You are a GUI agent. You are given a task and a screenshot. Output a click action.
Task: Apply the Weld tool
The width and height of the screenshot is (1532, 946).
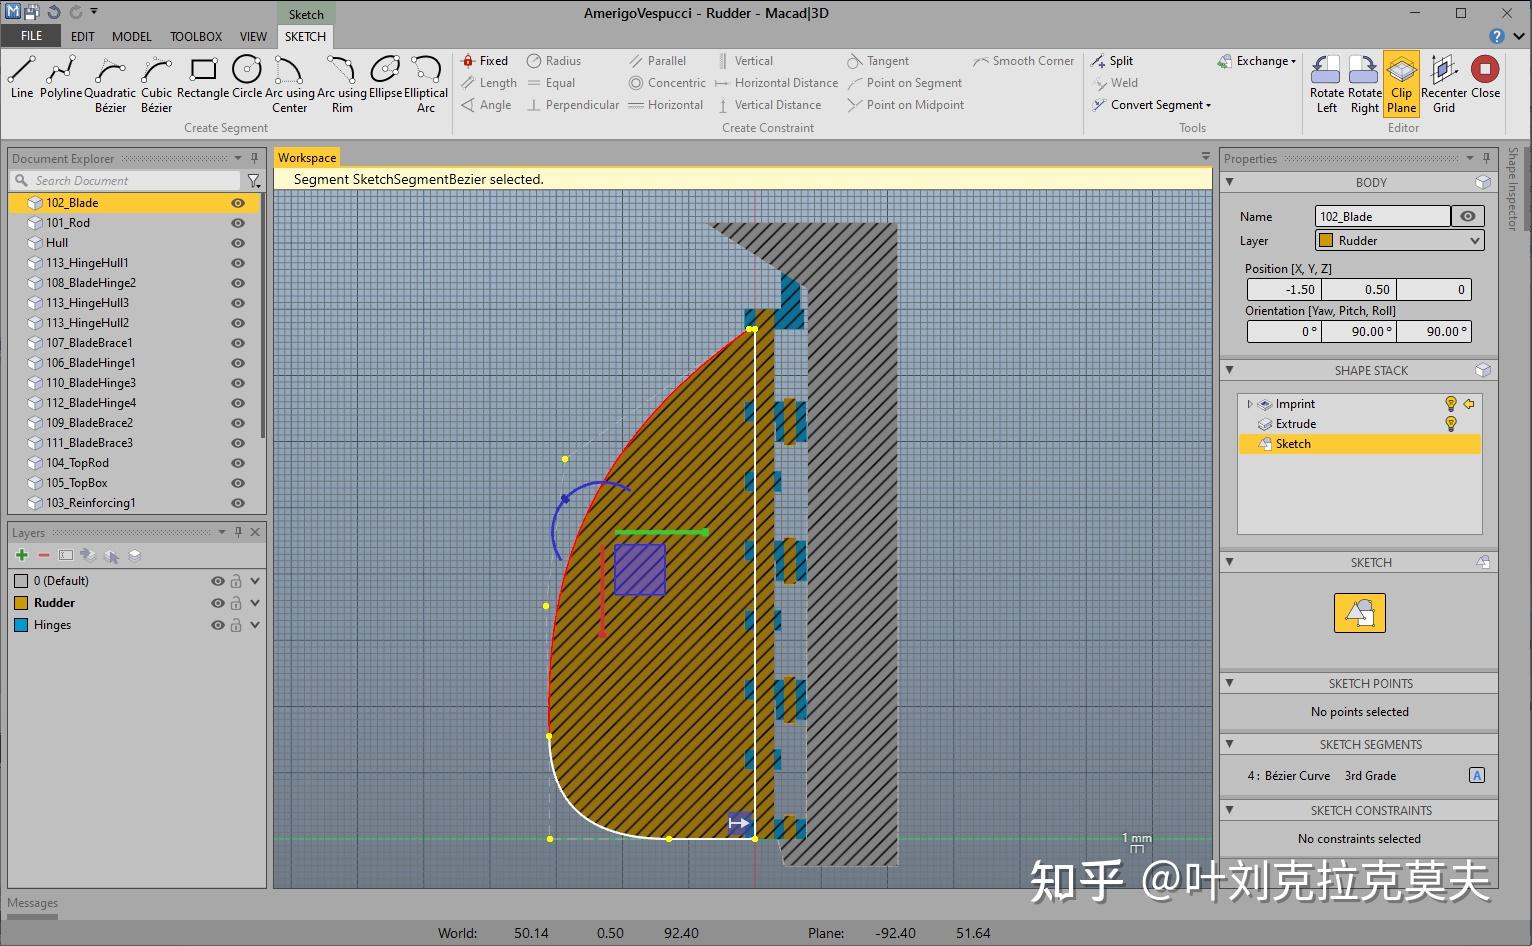point(1116,83)
